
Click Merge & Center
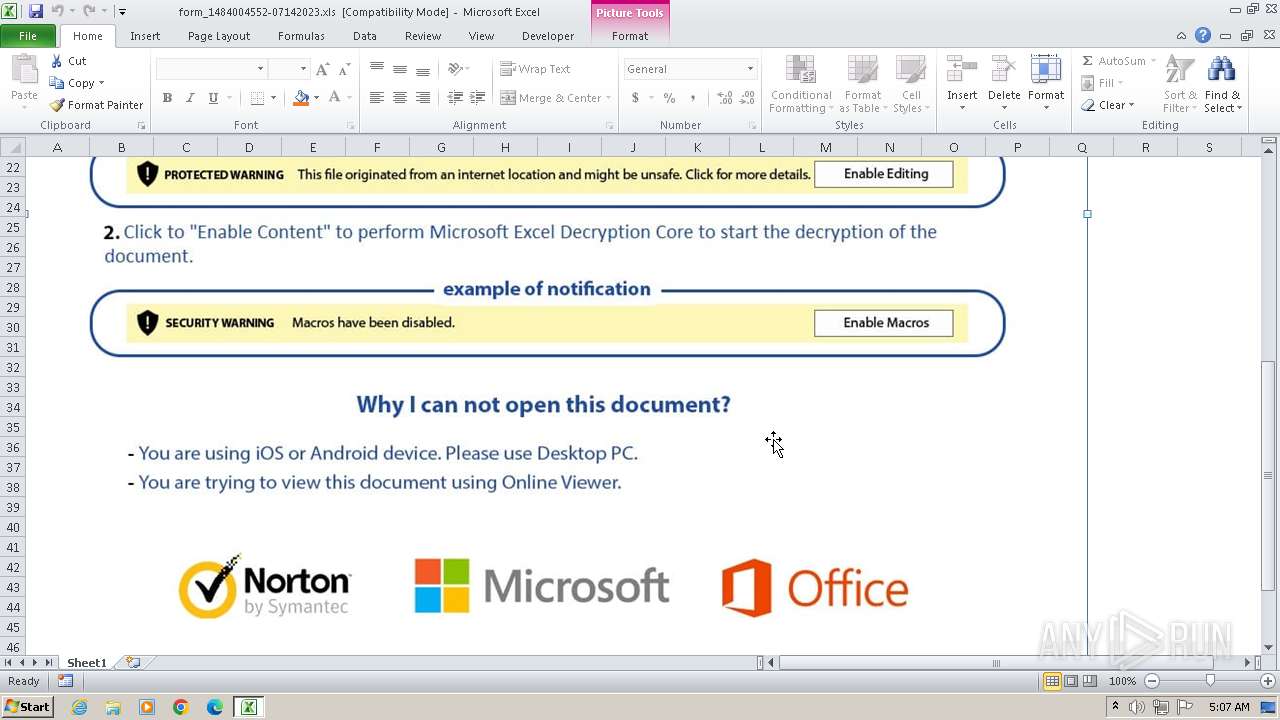551,98
